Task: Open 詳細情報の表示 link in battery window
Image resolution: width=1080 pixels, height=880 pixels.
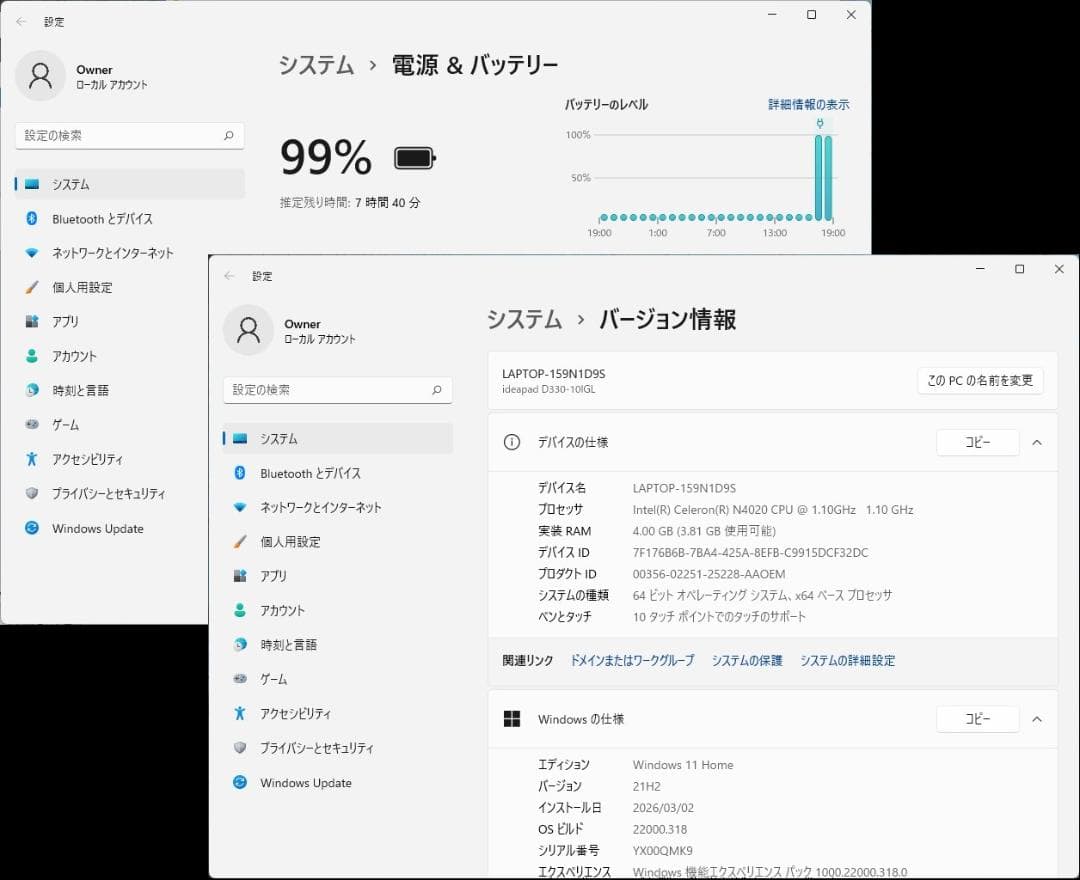Action: click(809, 105)
